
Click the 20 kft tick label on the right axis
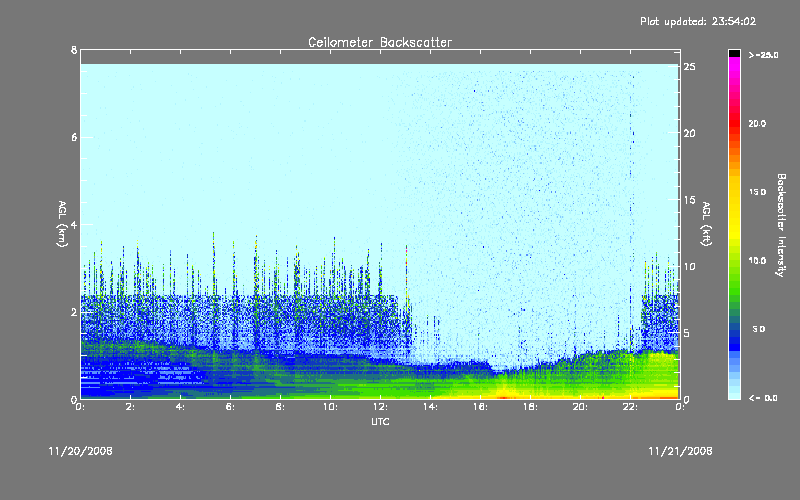click(689, 133)
